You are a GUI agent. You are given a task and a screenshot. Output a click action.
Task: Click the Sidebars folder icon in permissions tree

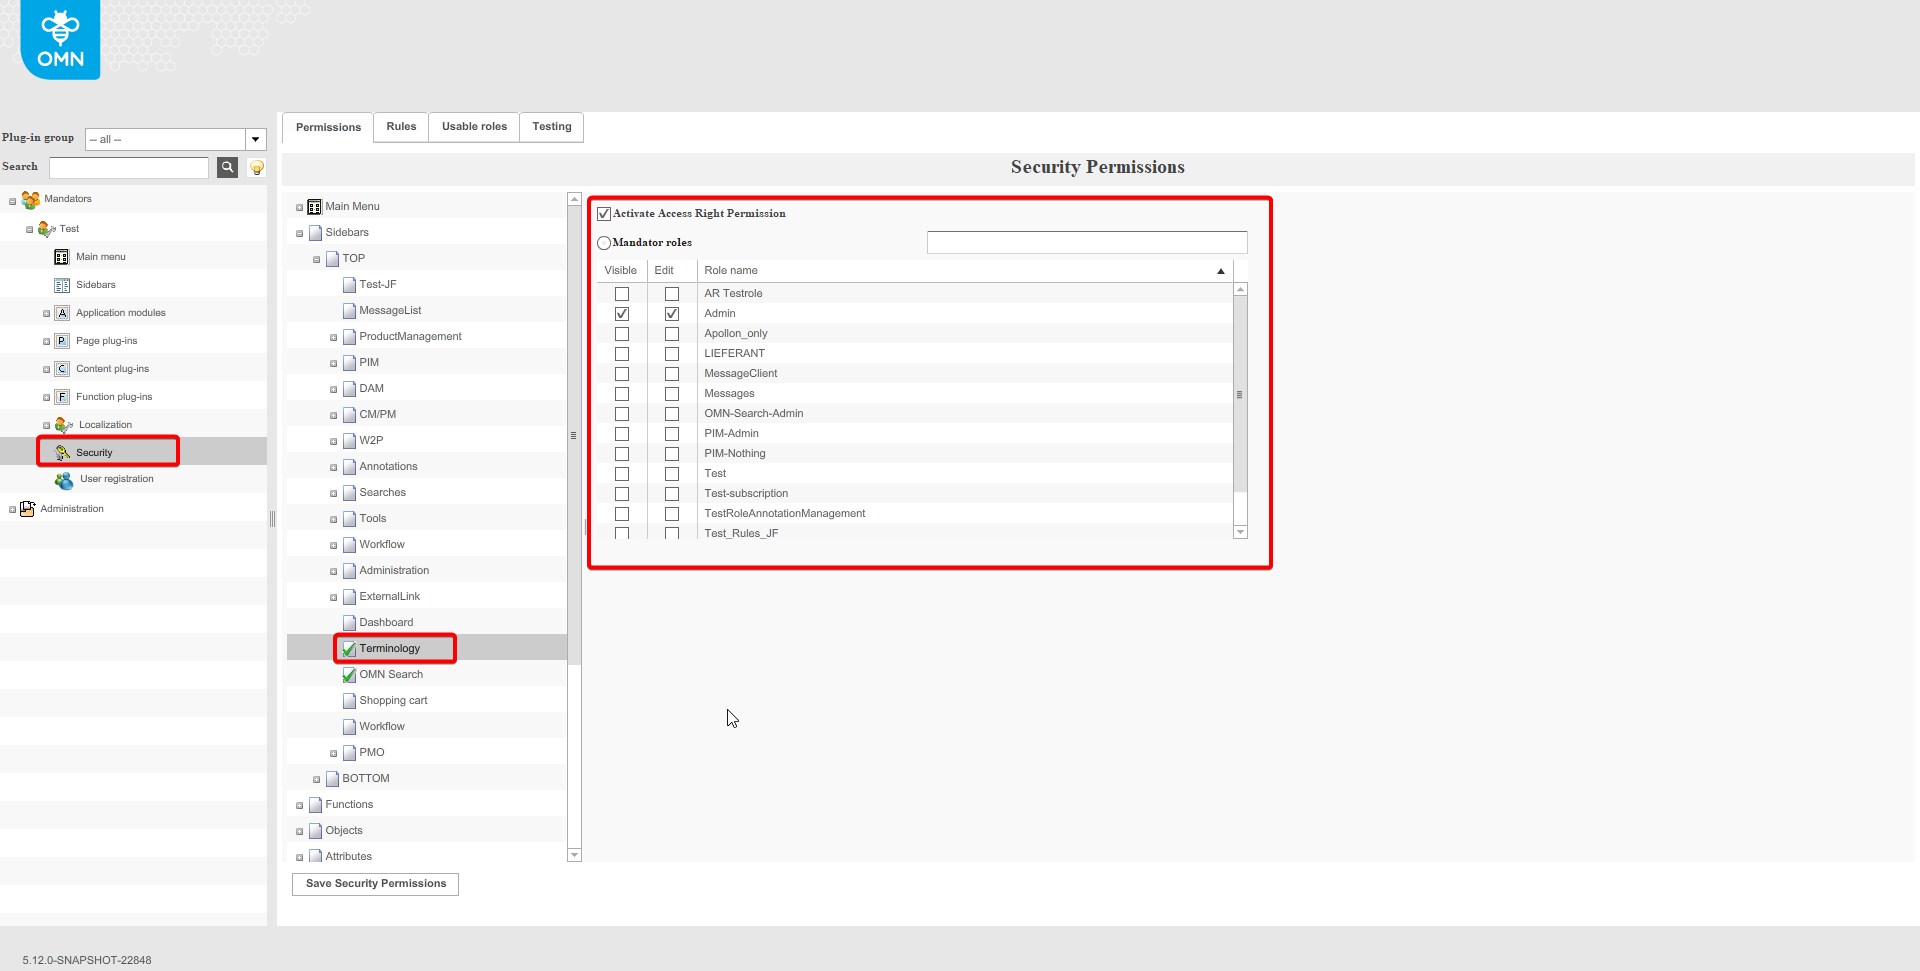pyautogui.click(x=315, y=233)
